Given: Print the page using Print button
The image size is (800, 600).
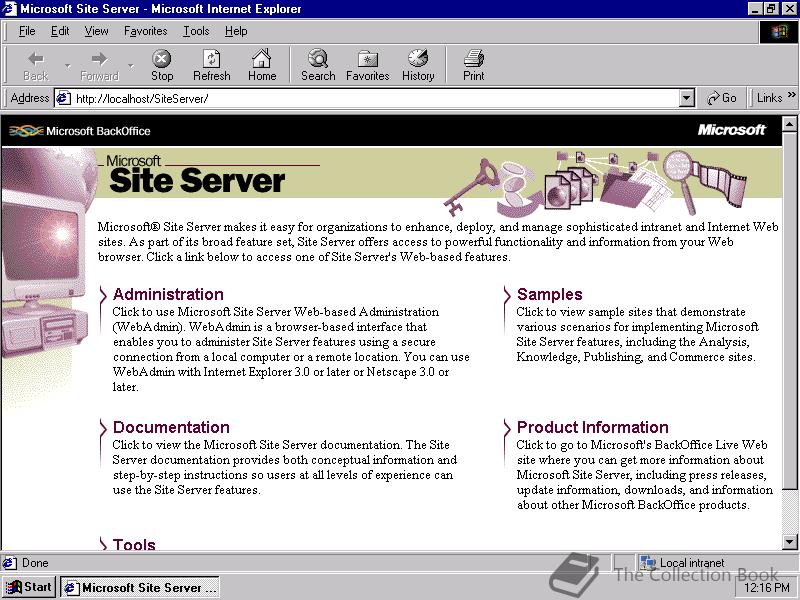Looking at the screenshot, I should point(473,65).
